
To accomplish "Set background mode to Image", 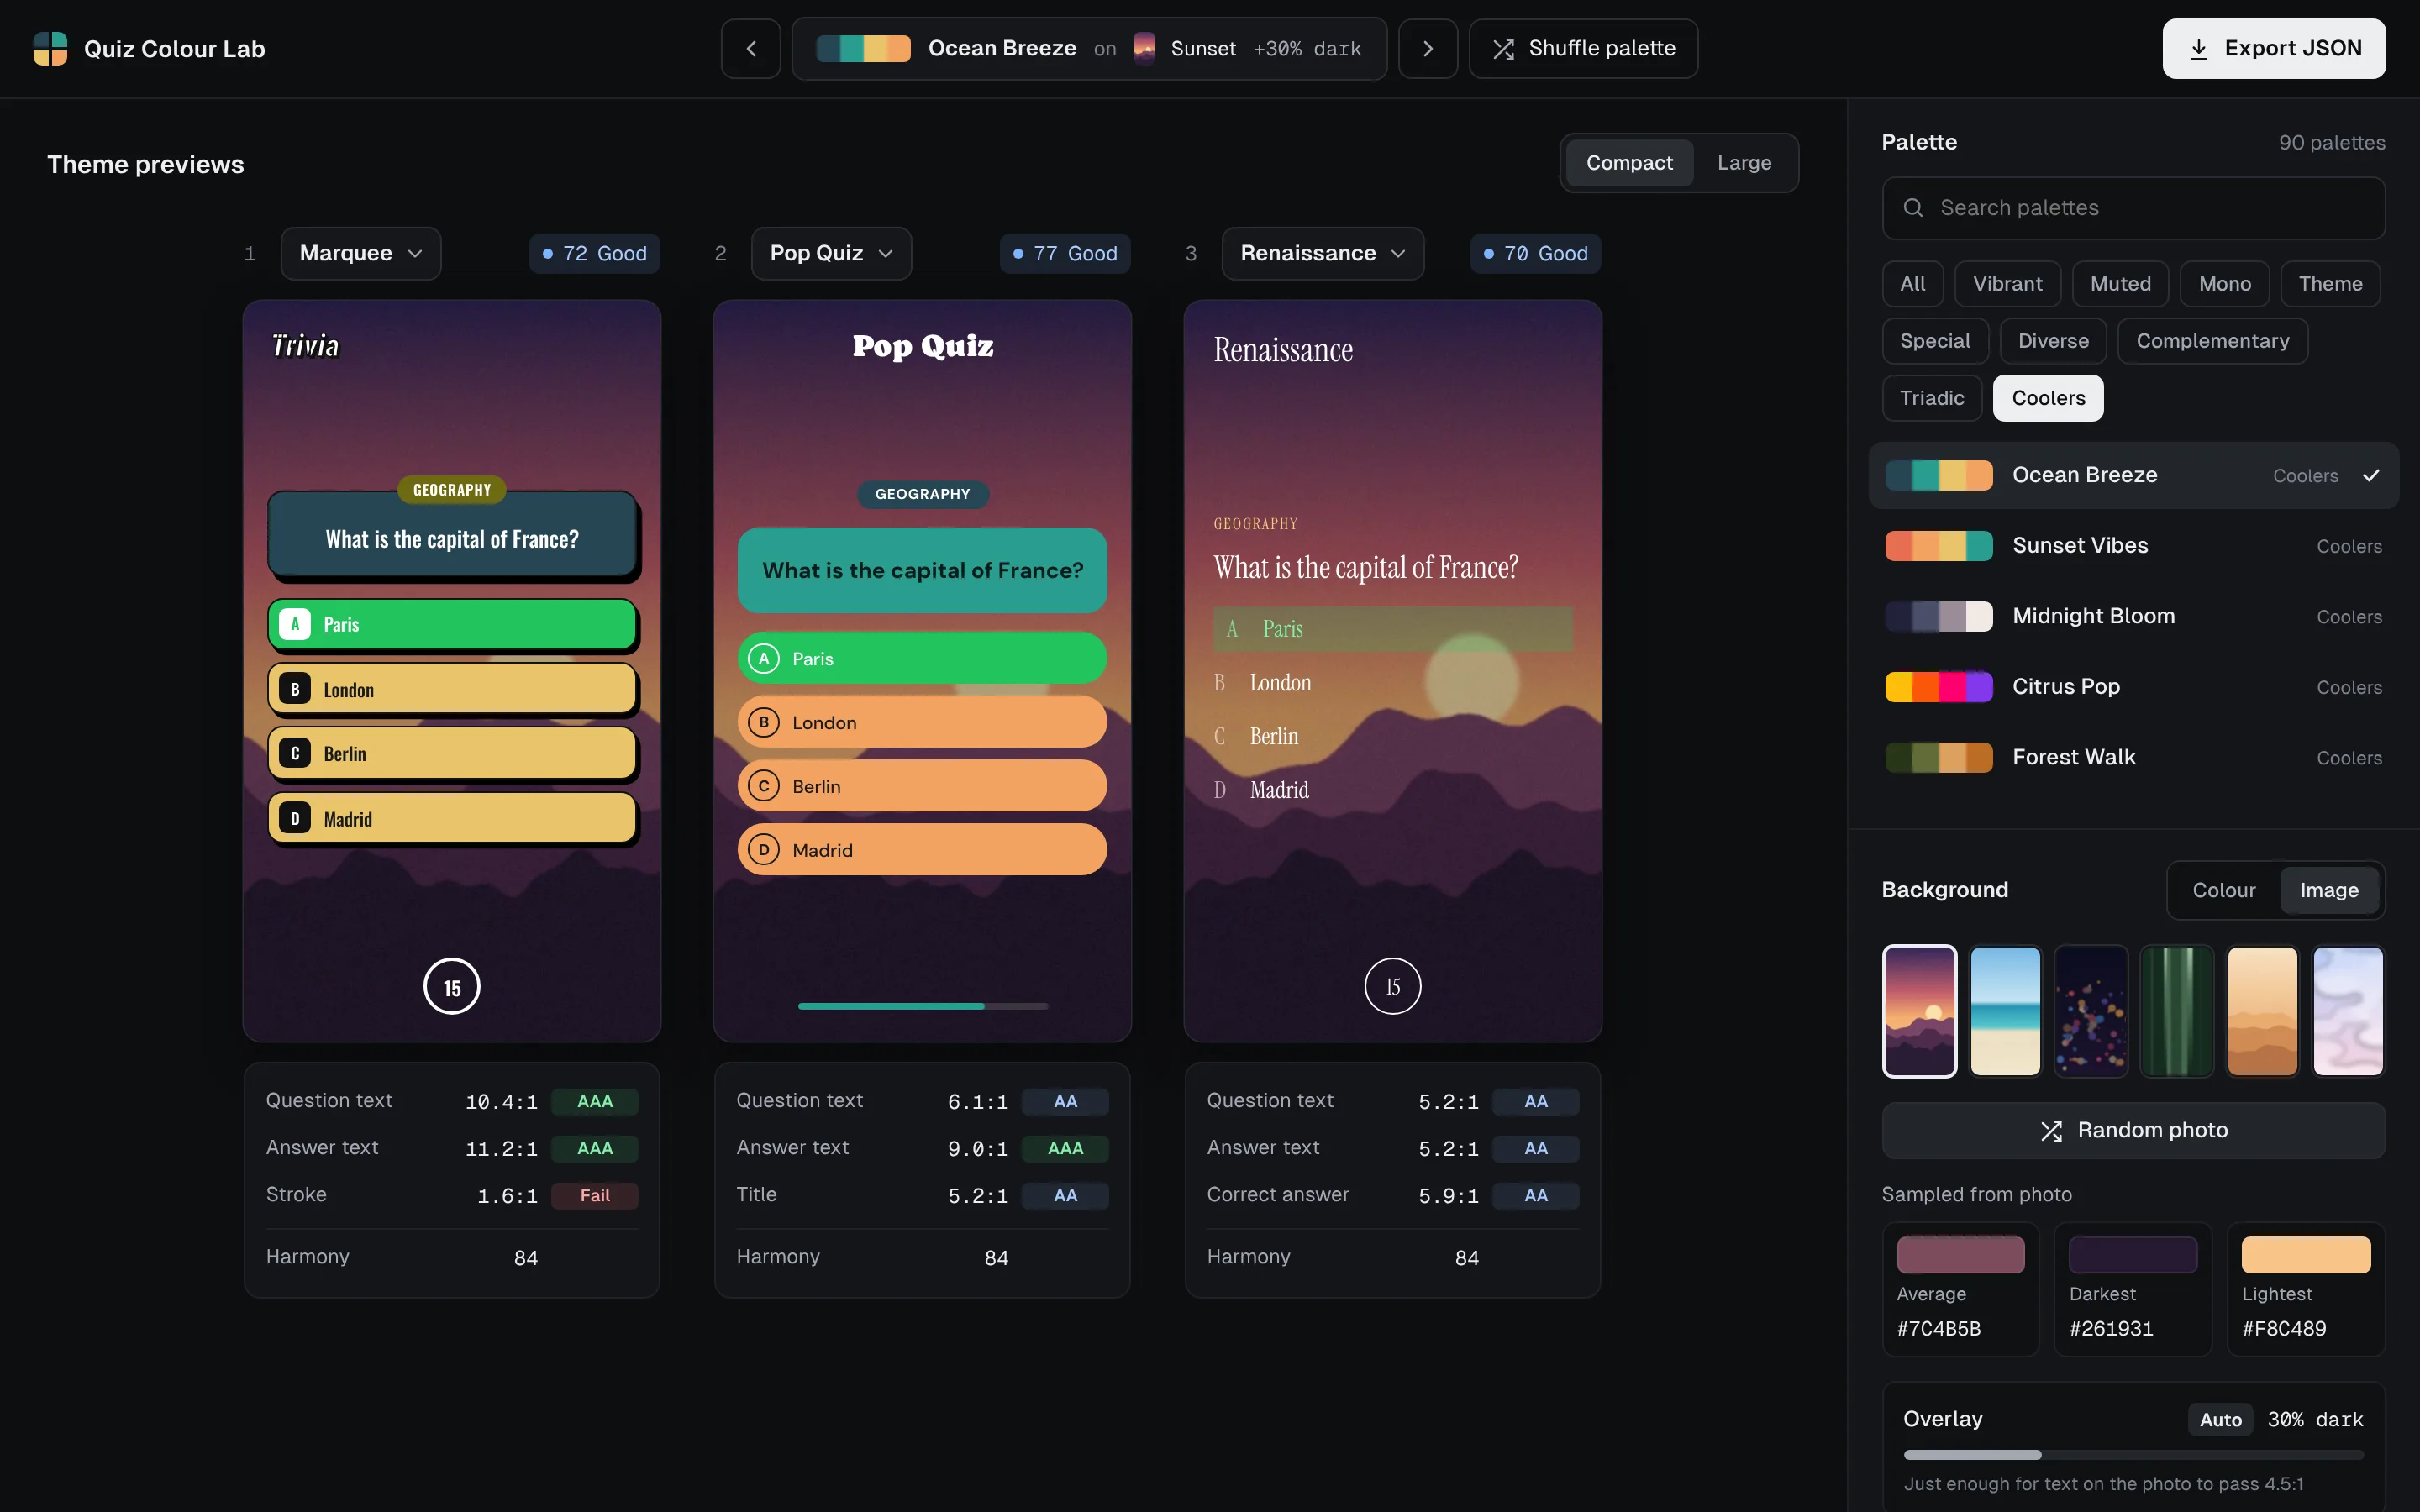I will coord(2328,890).
